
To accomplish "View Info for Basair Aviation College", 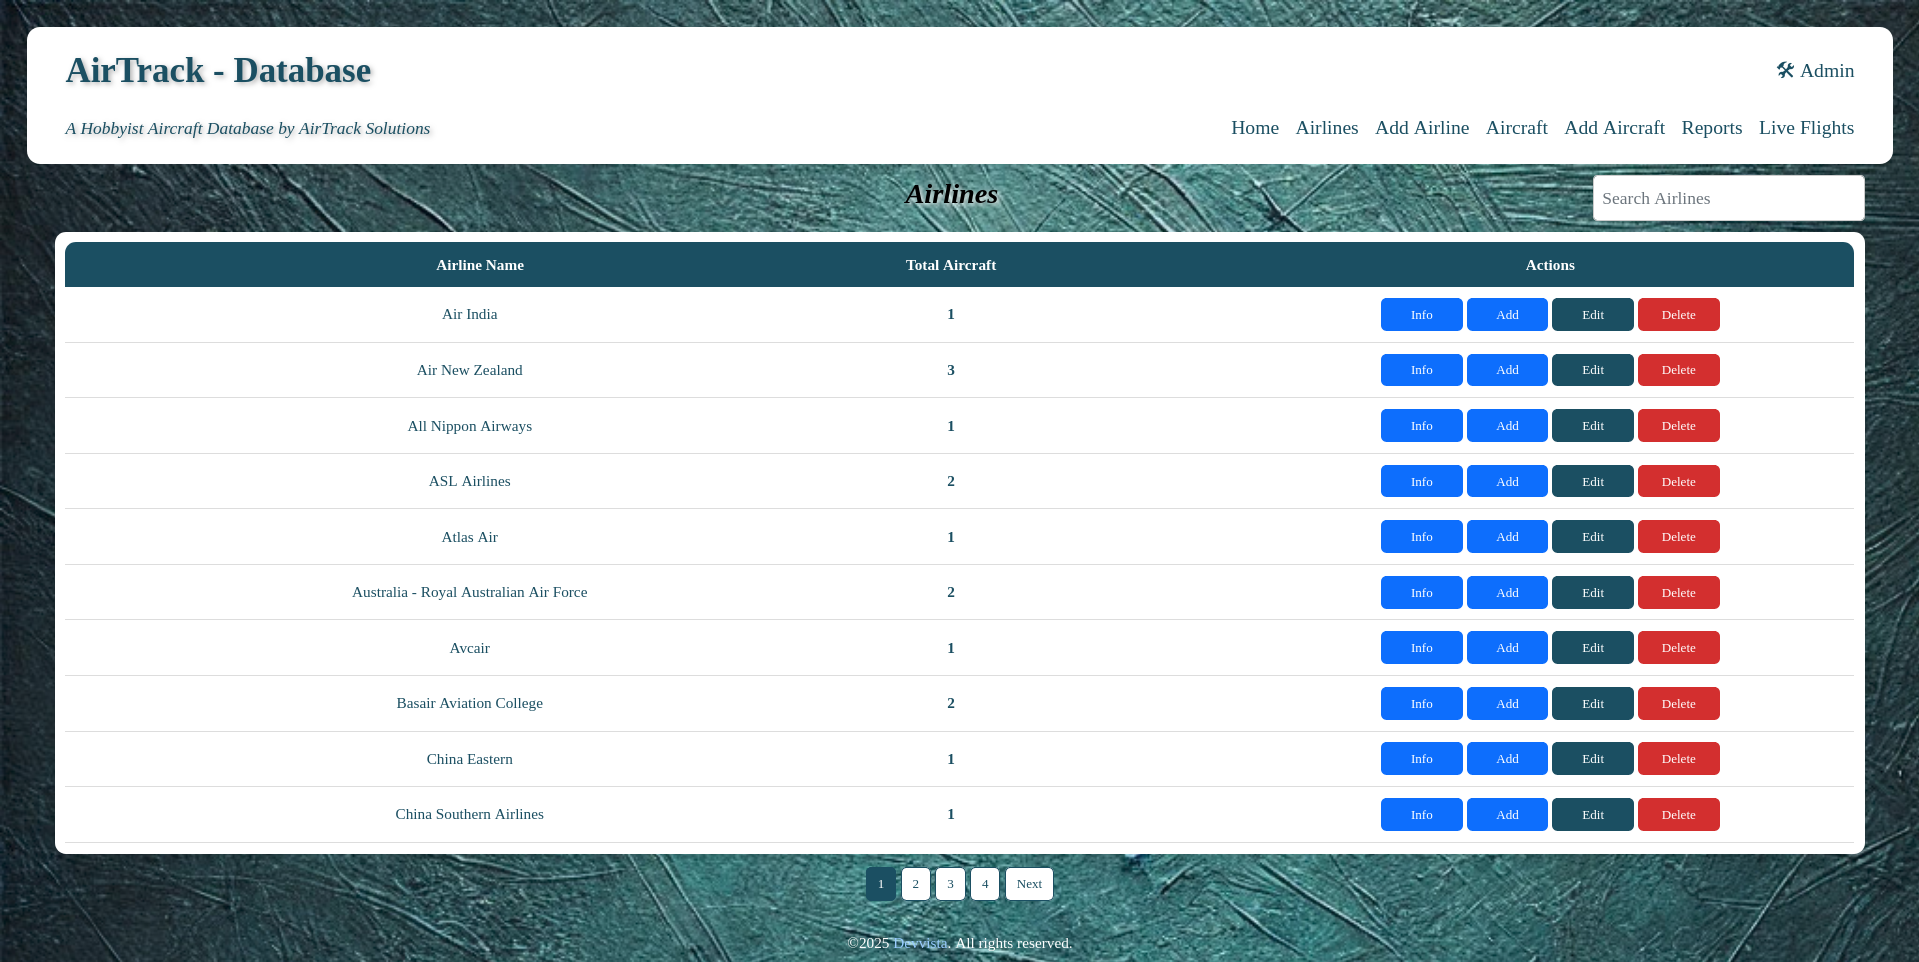I will pos(1421,703).
